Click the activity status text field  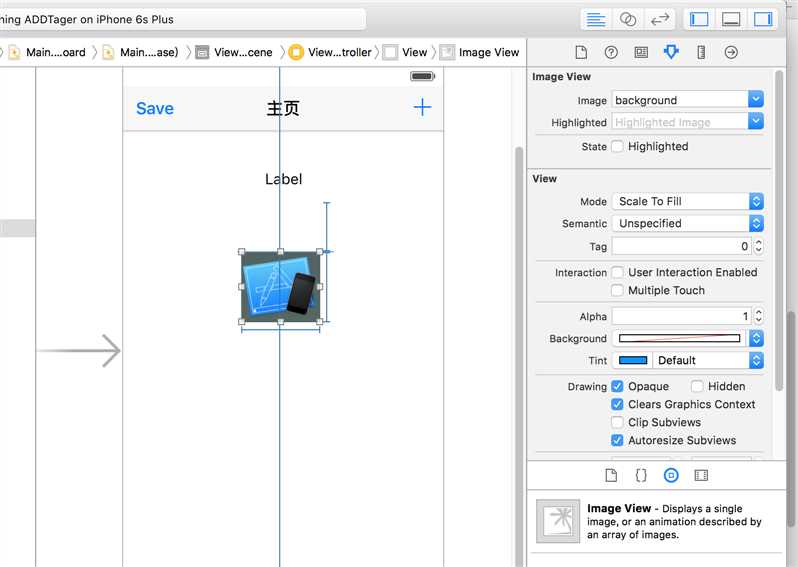(181, 19)
